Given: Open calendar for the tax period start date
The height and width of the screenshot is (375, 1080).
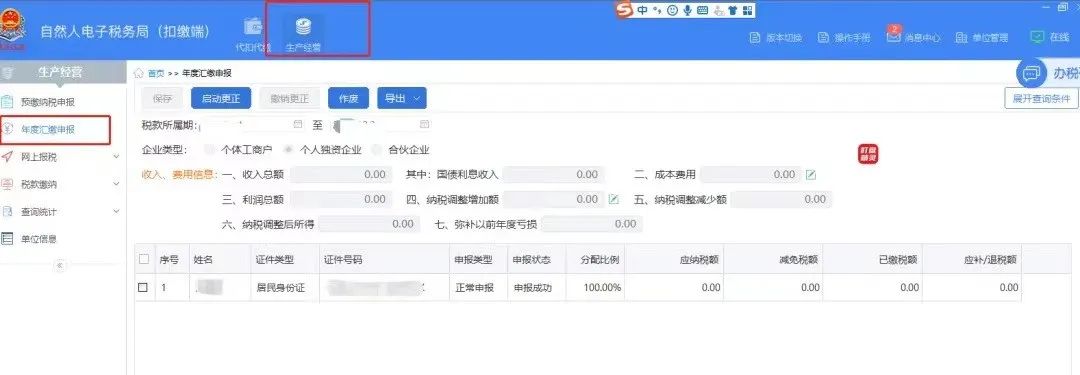Looking at the screenshot, I should (x=298, y=125).
